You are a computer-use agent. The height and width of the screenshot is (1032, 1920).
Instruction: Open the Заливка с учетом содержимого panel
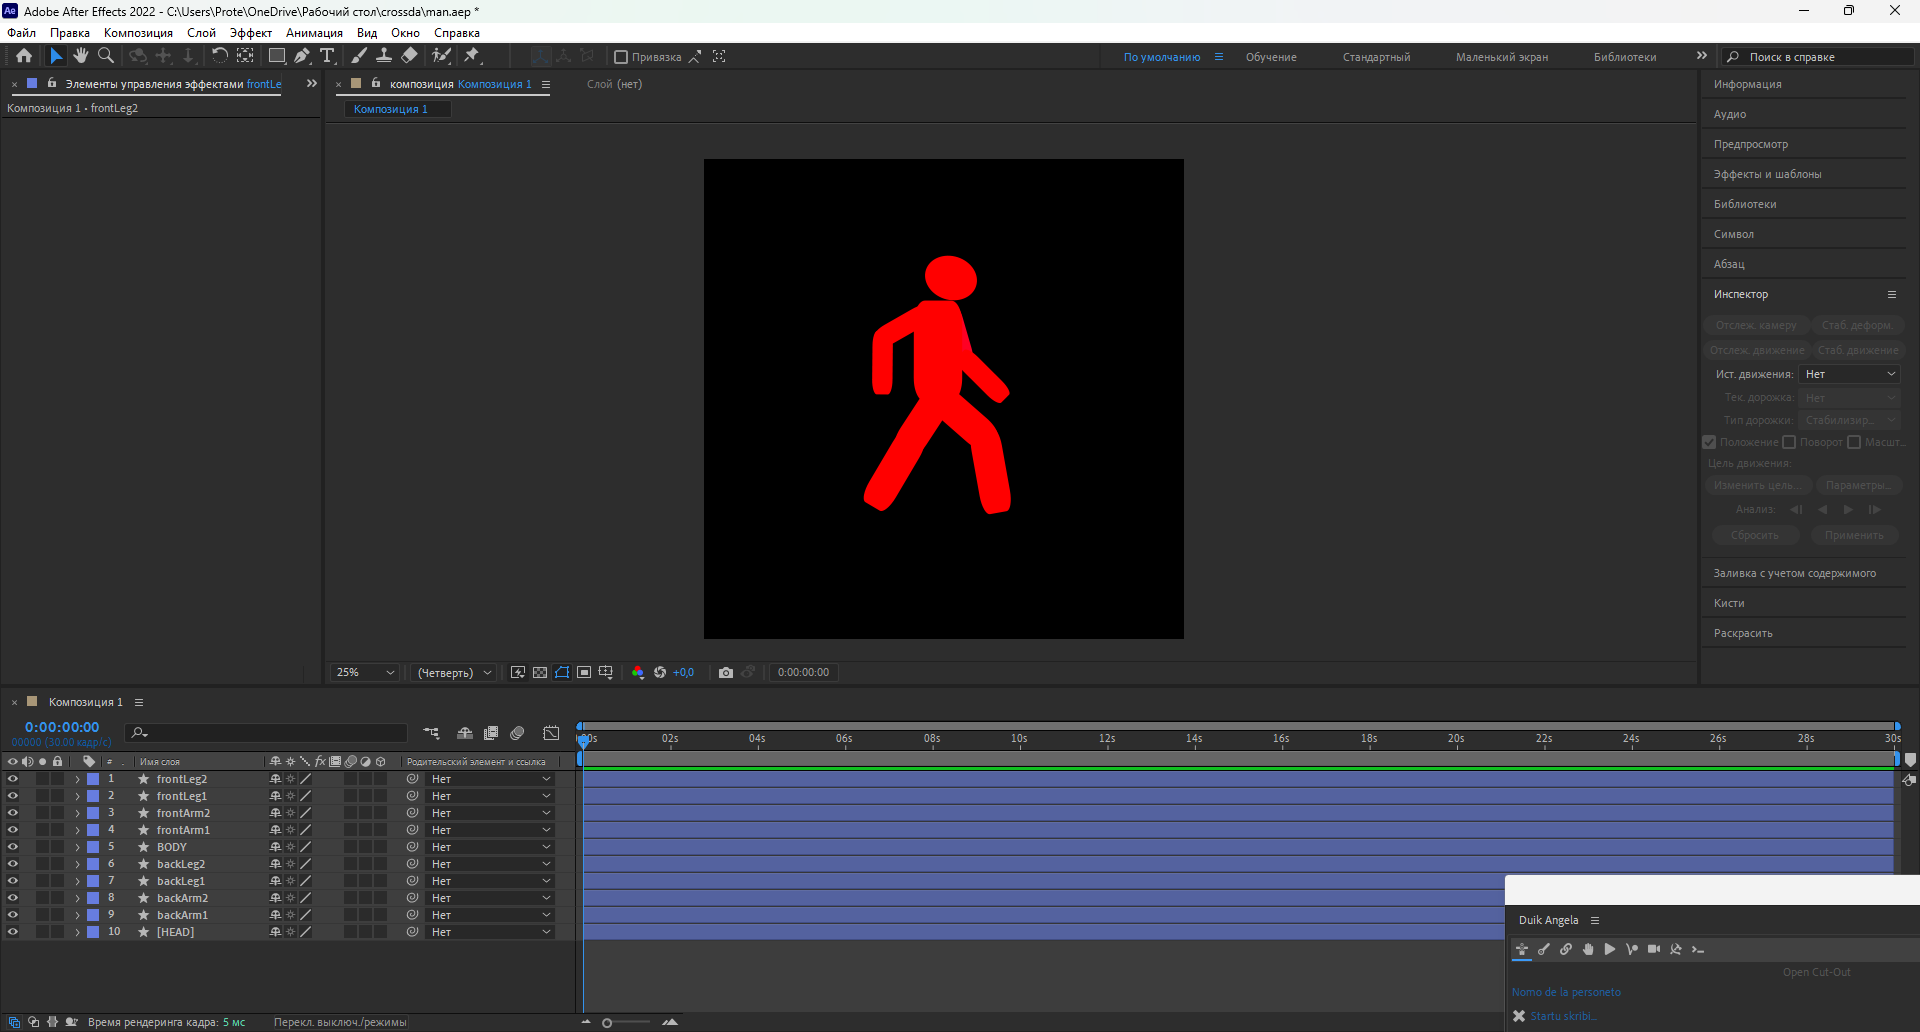pos(1794,573)
